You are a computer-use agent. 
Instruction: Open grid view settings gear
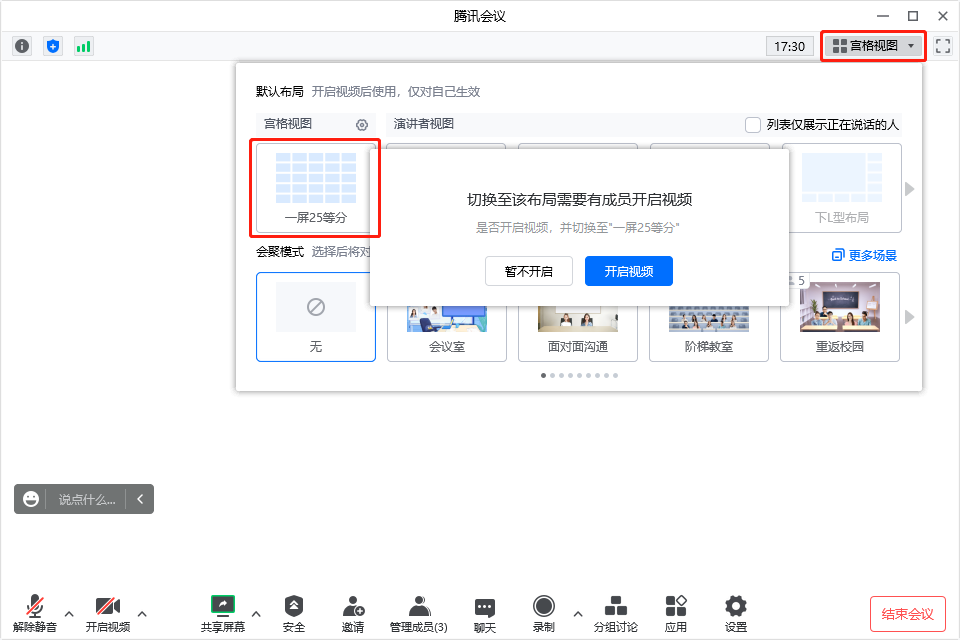(362, 125)
